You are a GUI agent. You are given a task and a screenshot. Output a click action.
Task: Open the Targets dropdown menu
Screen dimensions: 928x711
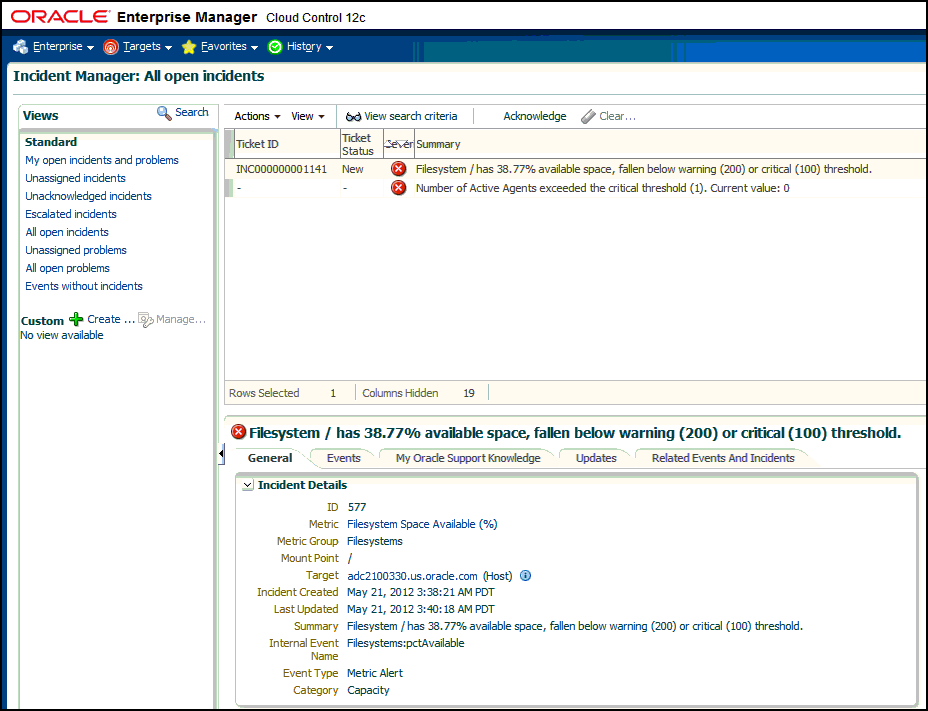pyautogui.click(x=147, y=47)
